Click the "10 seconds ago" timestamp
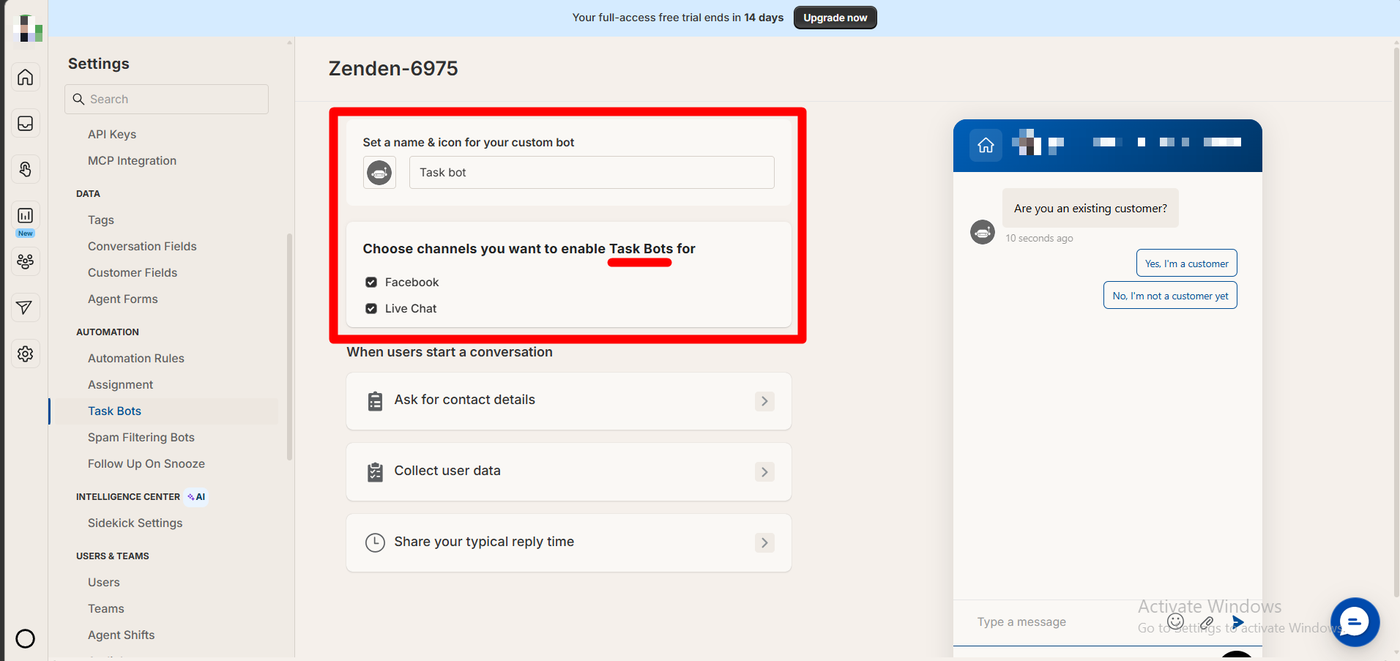Viewport: 1400px width, 661px height. [1039, 239]
